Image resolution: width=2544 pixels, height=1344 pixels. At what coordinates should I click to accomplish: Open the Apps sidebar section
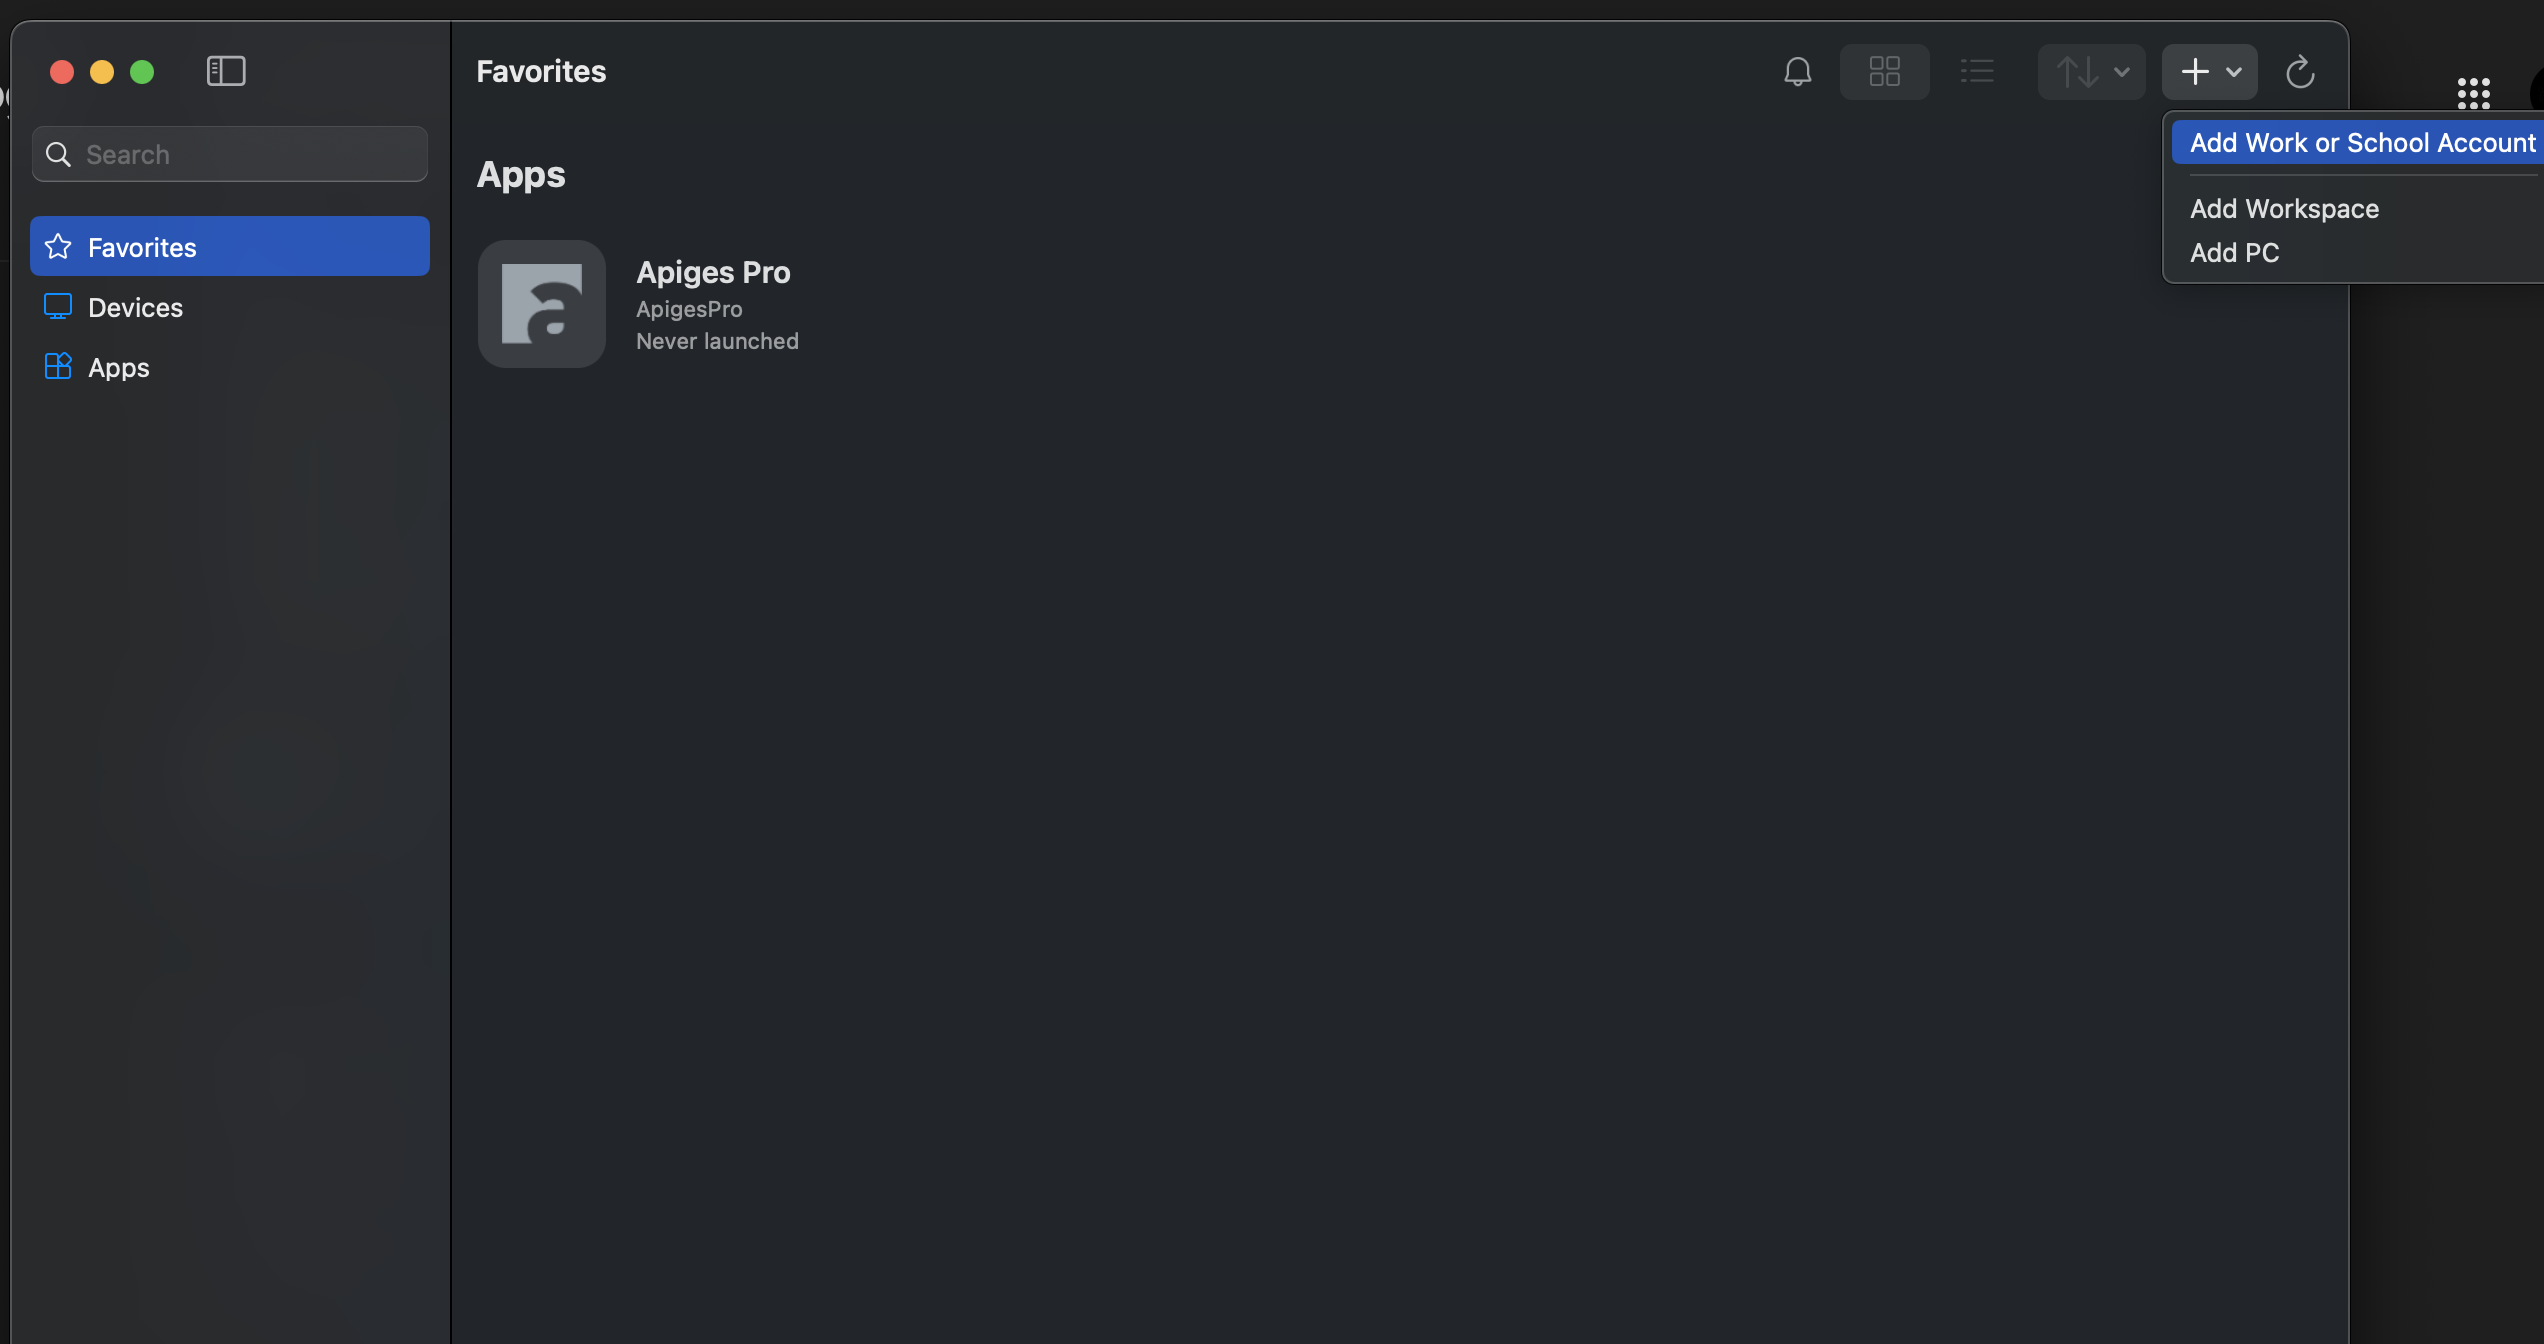click(x=230, y=367)
